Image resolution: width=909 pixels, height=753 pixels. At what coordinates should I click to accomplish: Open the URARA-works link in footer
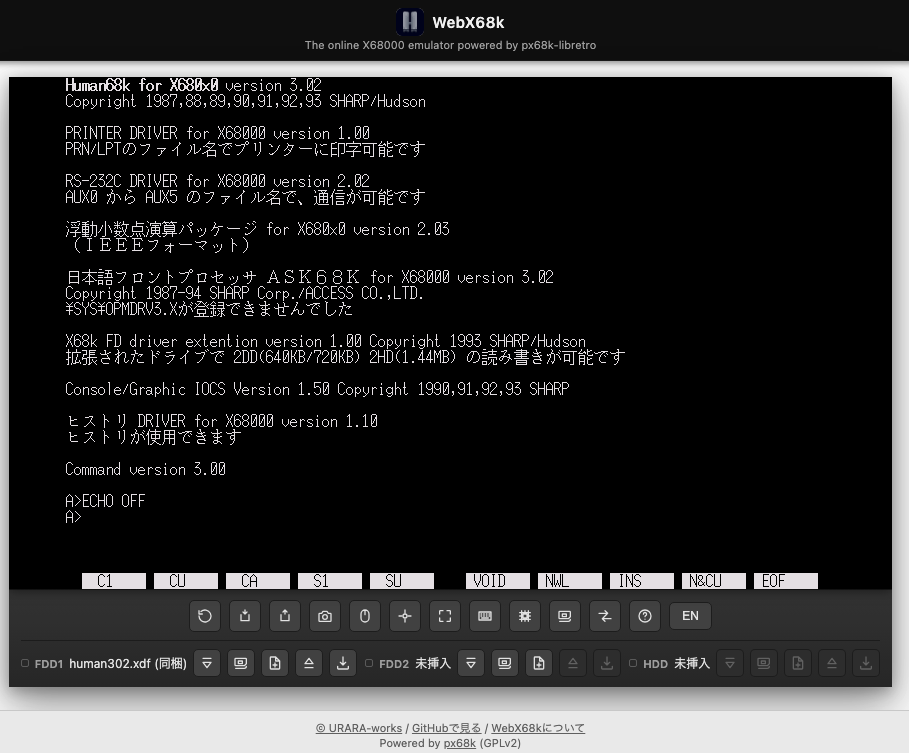click(x=359, y=728)
